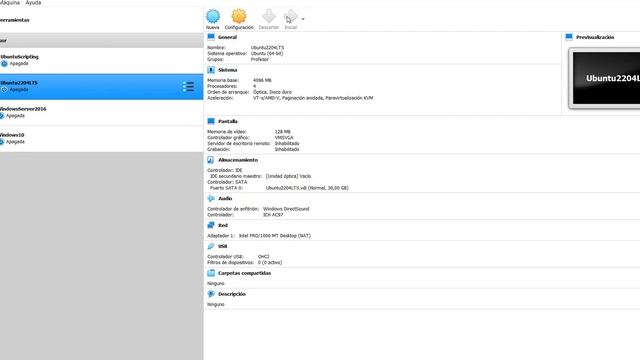This screenshot has width=640, height=360.
Task: Click Ubuntu2204LTS power state icon
Action: point(4,89)
